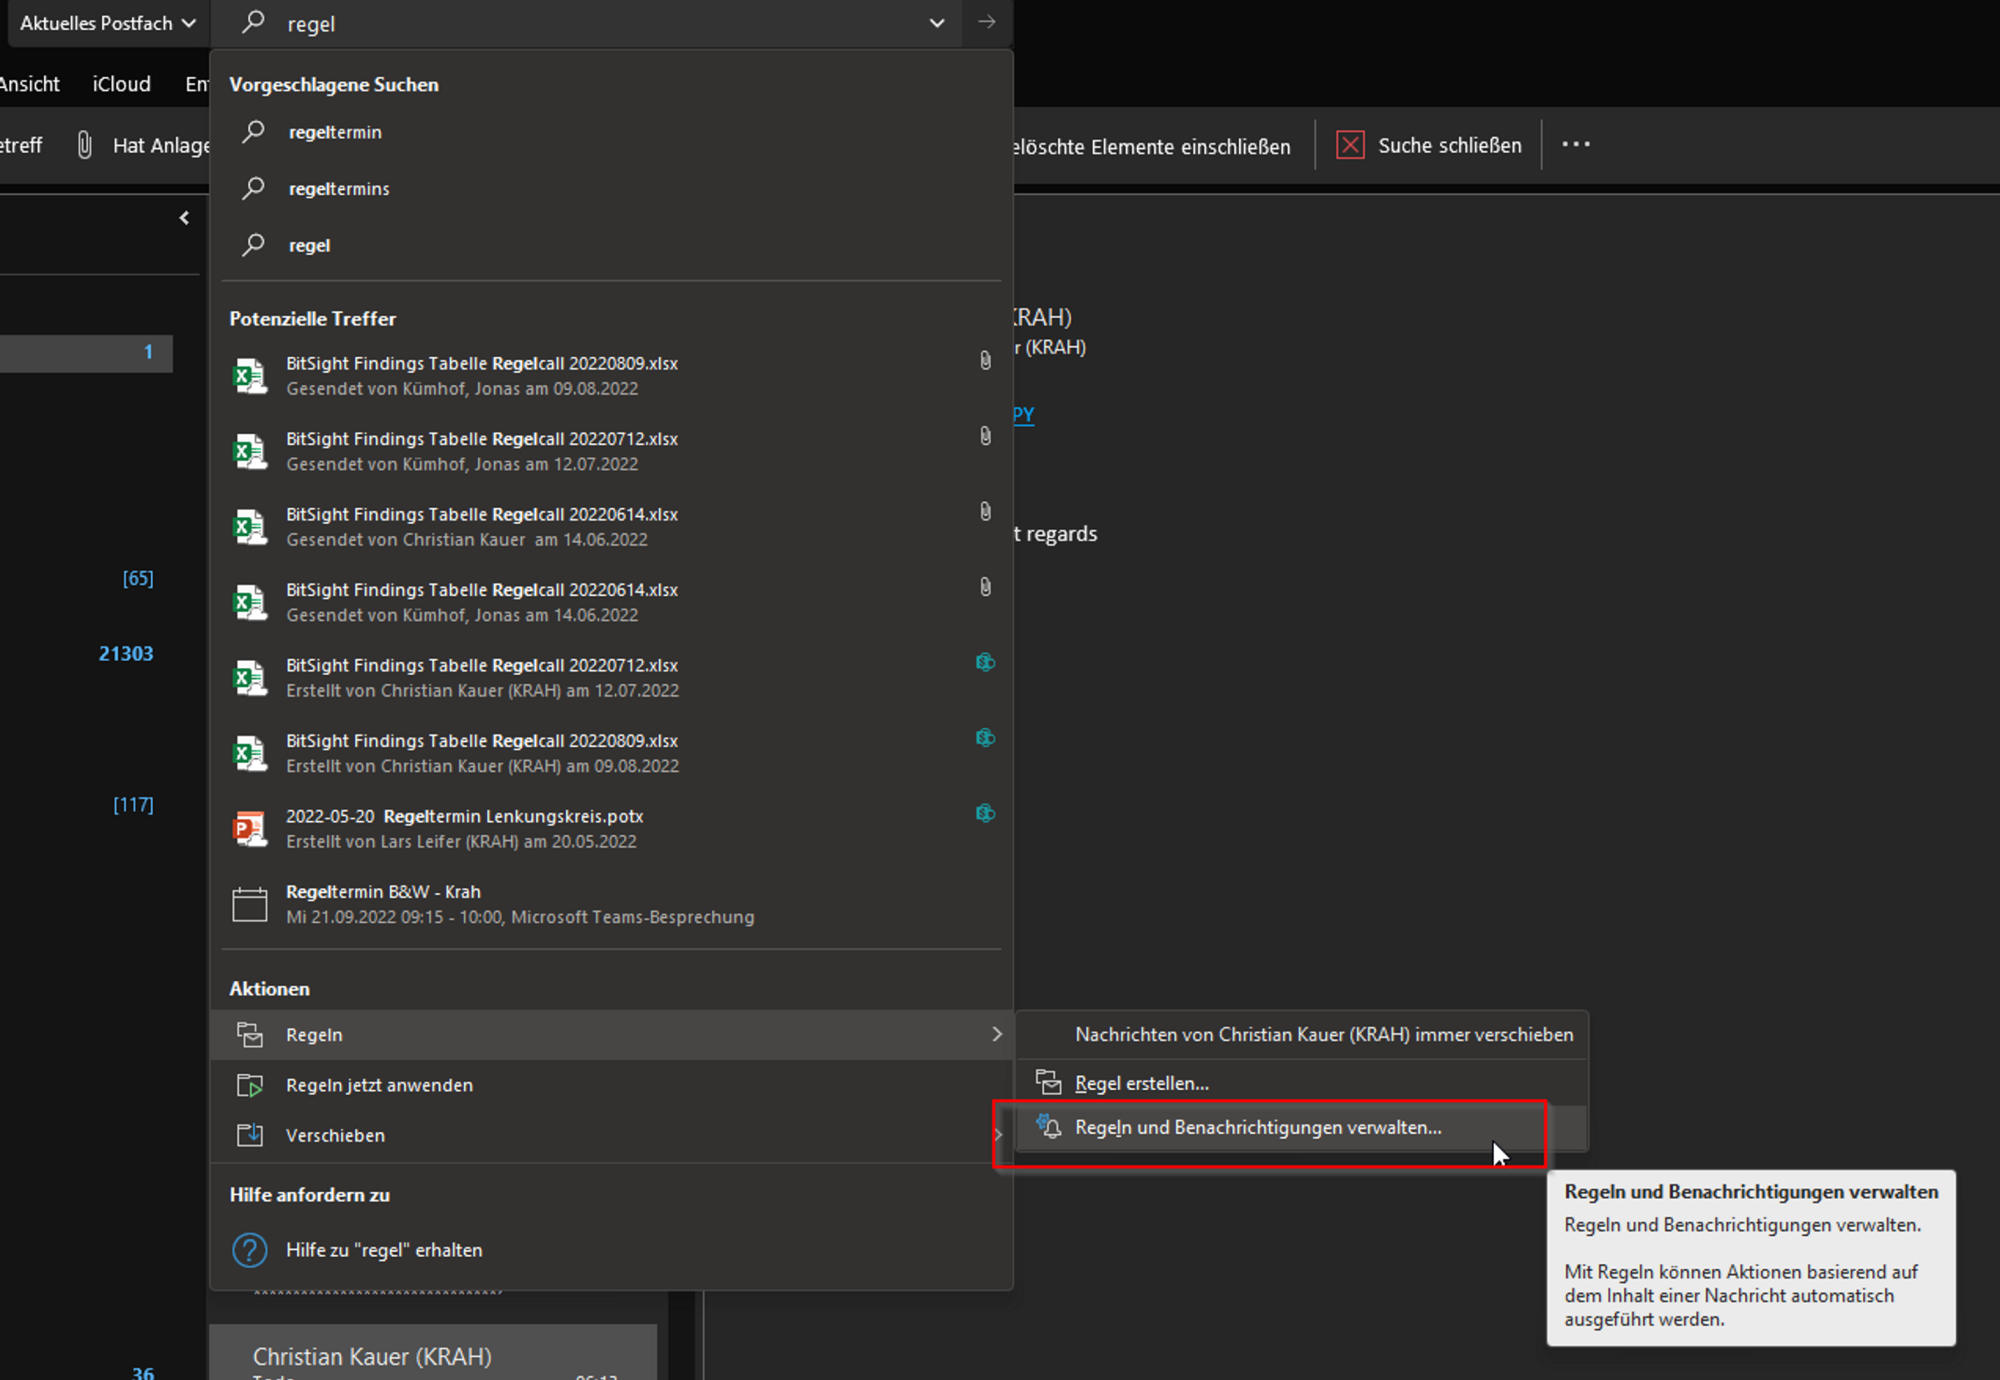
Task: Expand the search options chevron in the search box
Action: [x=937, y=23]
